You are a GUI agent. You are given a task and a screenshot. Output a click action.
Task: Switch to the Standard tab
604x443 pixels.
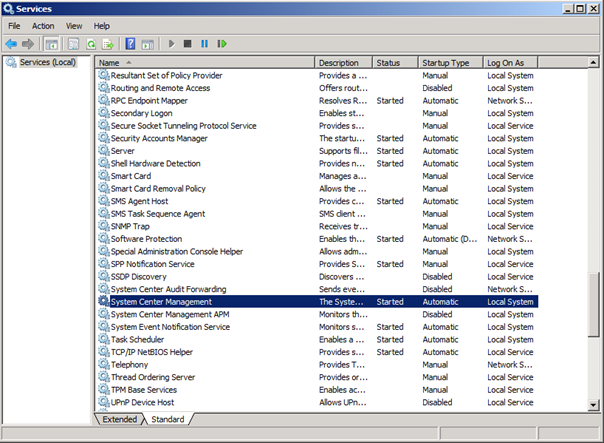pyautogui.click(x=168, y=419)
